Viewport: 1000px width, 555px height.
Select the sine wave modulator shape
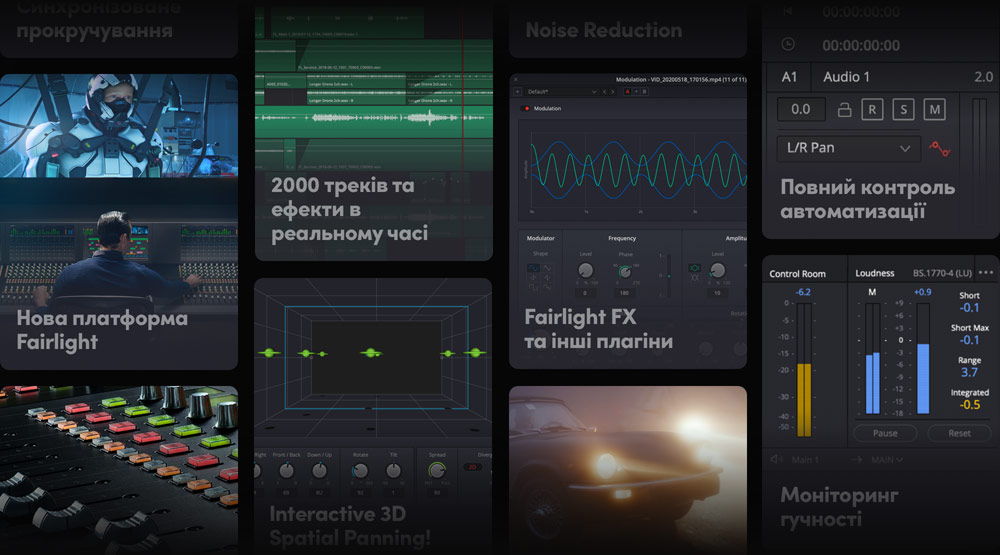click(x=533, y=270)
